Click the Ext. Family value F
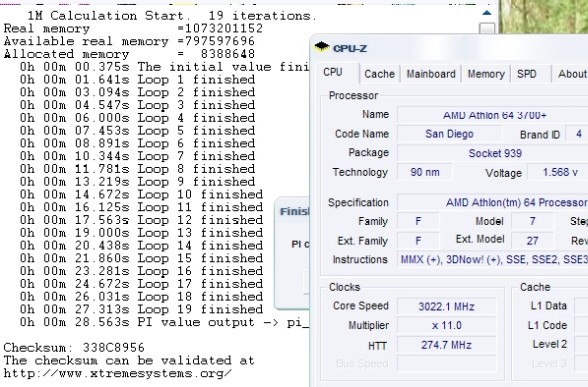The width and height of the screenshot is (588, 387). [x=418, y=240]
